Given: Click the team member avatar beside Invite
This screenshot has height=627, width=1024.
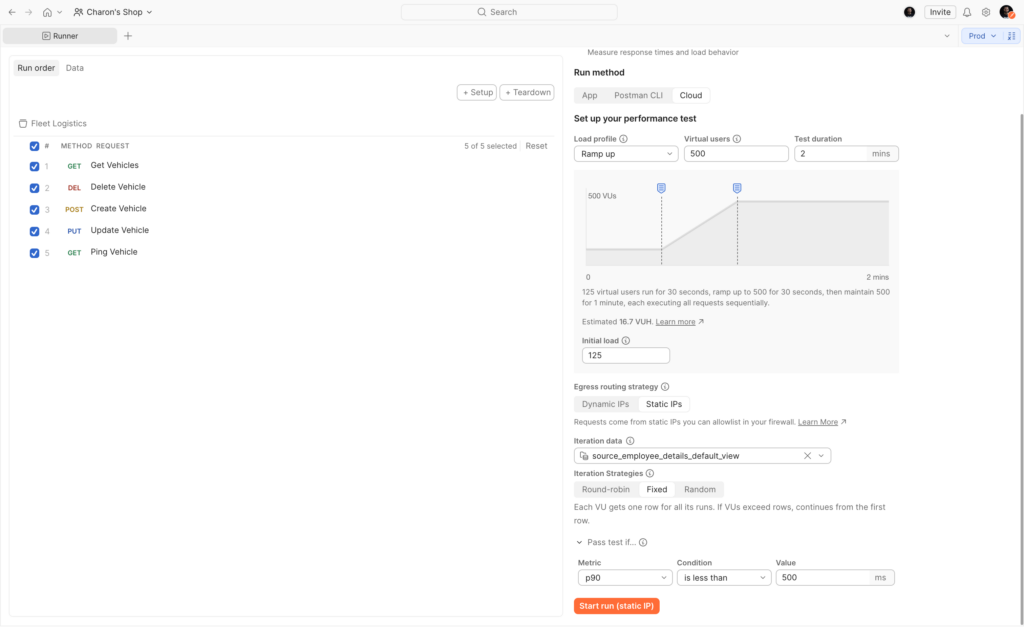Looking at the screenshot, I should 910,12.
